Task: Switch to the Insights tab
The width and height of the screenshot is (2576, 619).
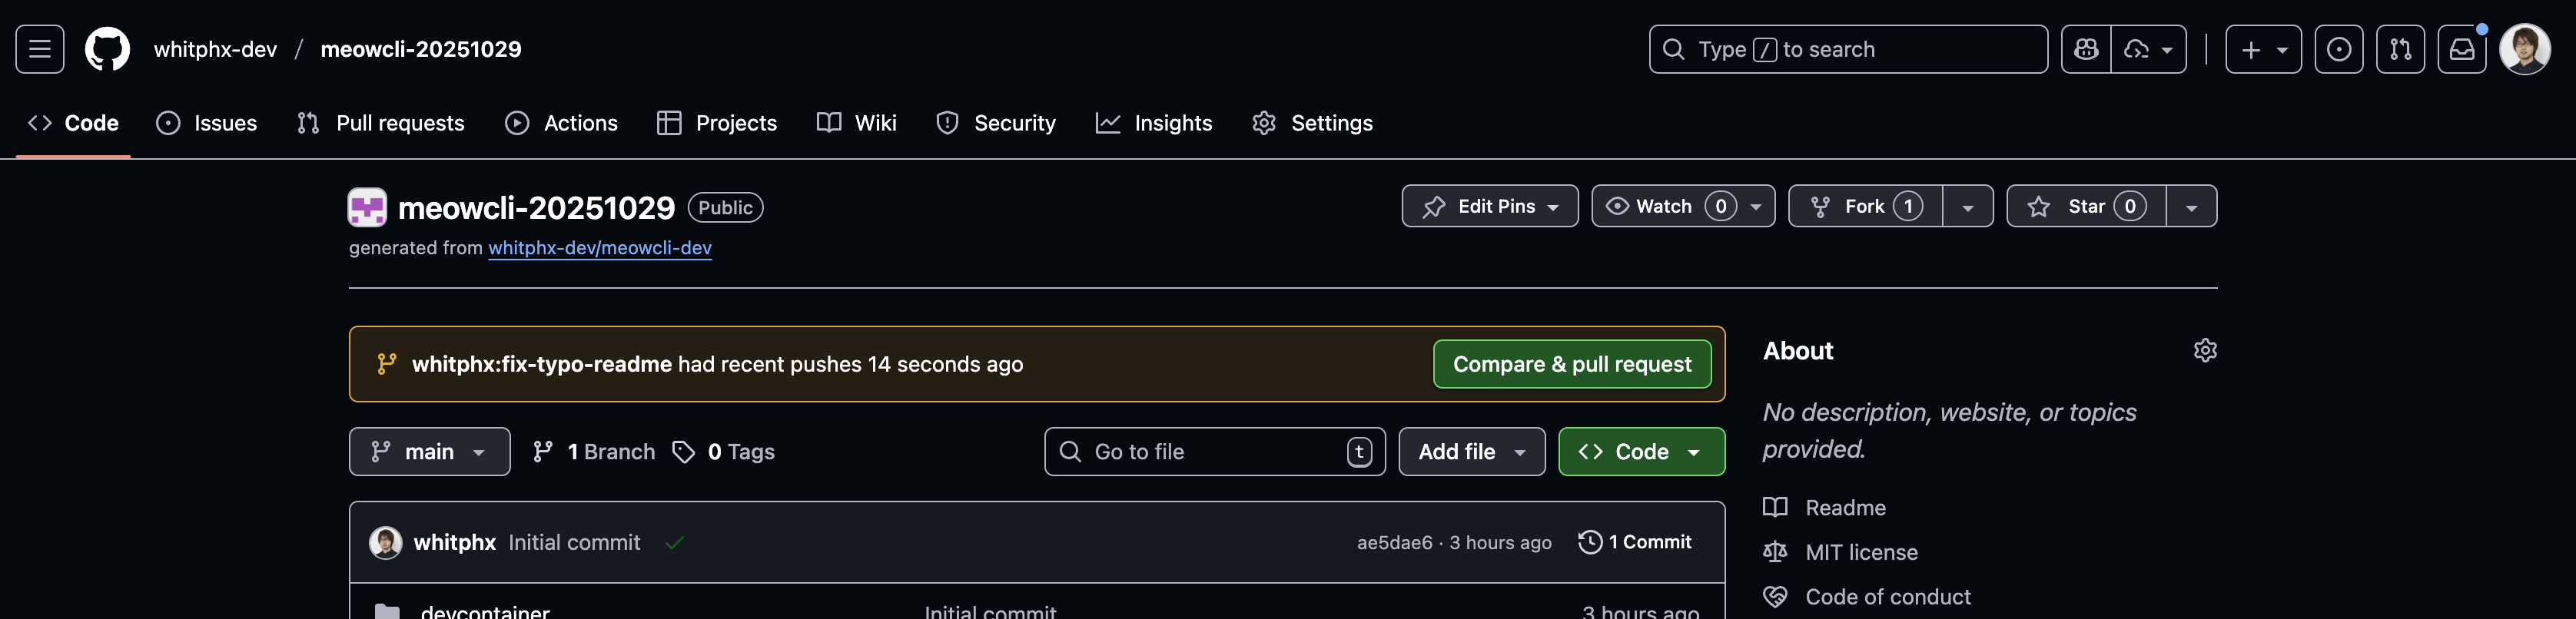Action: (x=1154, y=123)
